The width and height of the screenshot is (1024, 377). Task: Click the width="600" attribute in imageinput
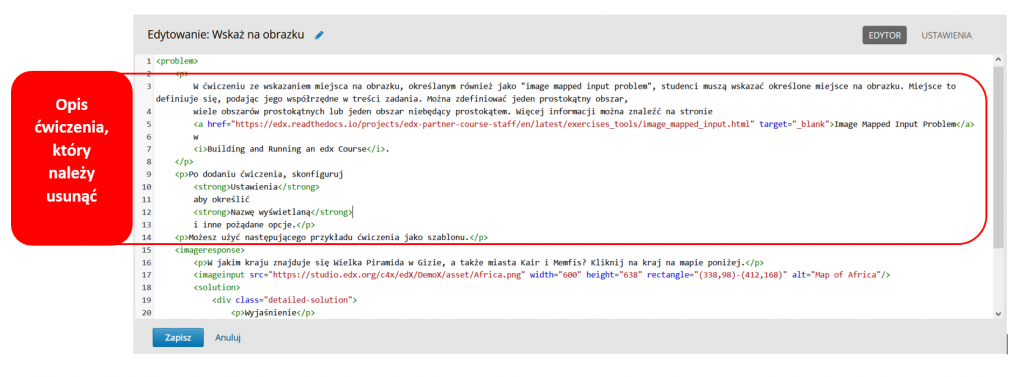click(x=556, y=274)
